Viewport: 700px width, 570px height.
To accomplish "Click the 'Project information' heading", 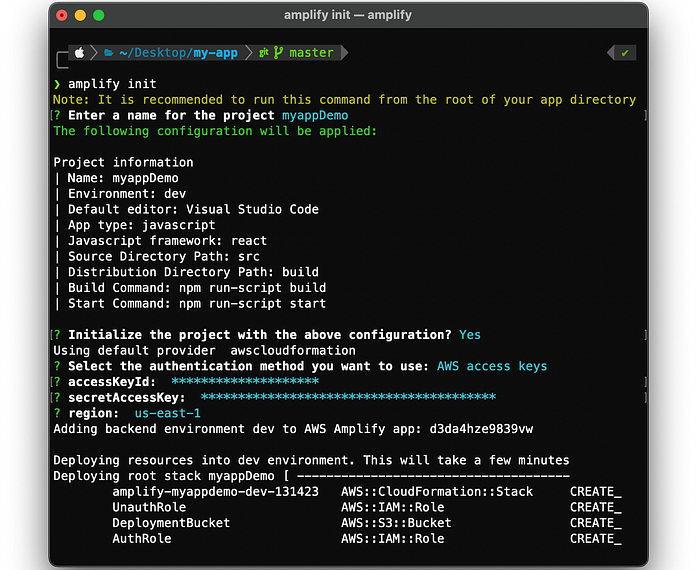I will (x=123, y=162).
